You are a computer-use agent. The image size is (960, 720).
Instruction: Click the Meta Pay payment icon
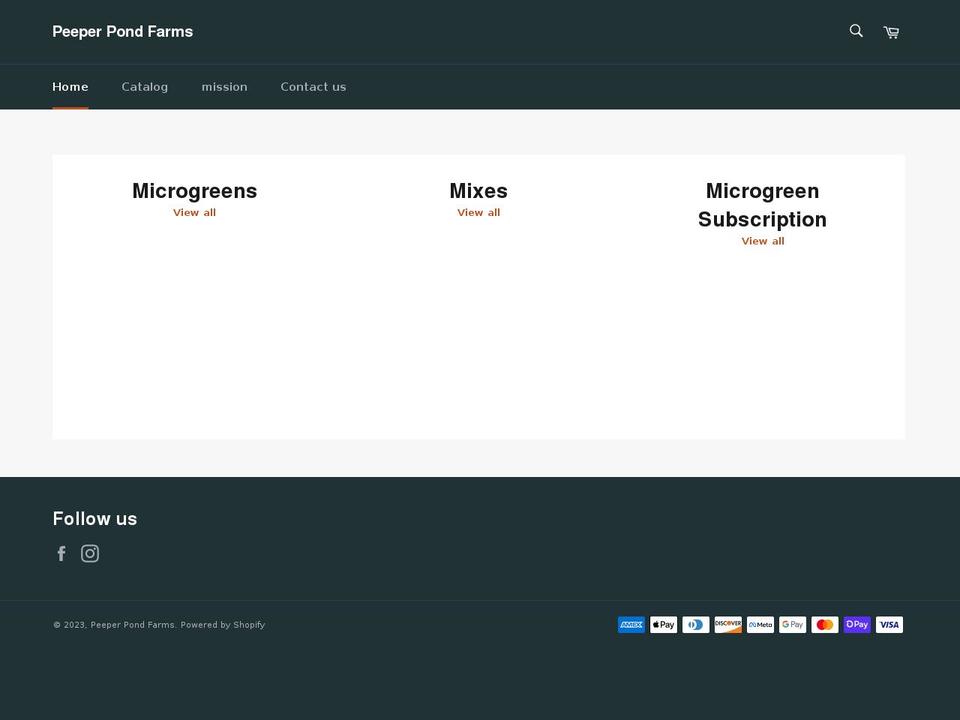(760, 624)
